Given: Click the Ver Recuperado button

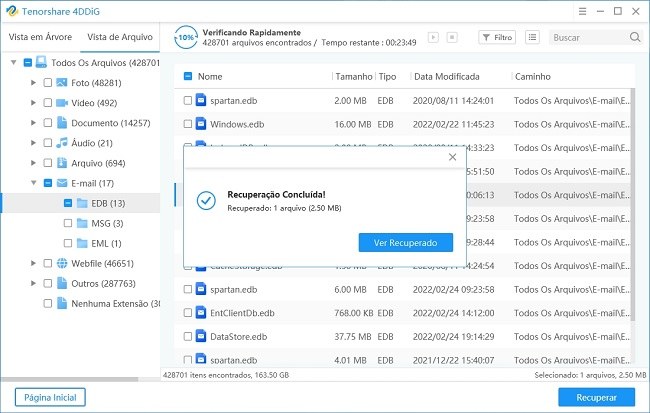Looking at the screenshot, I should pos(405,243).
